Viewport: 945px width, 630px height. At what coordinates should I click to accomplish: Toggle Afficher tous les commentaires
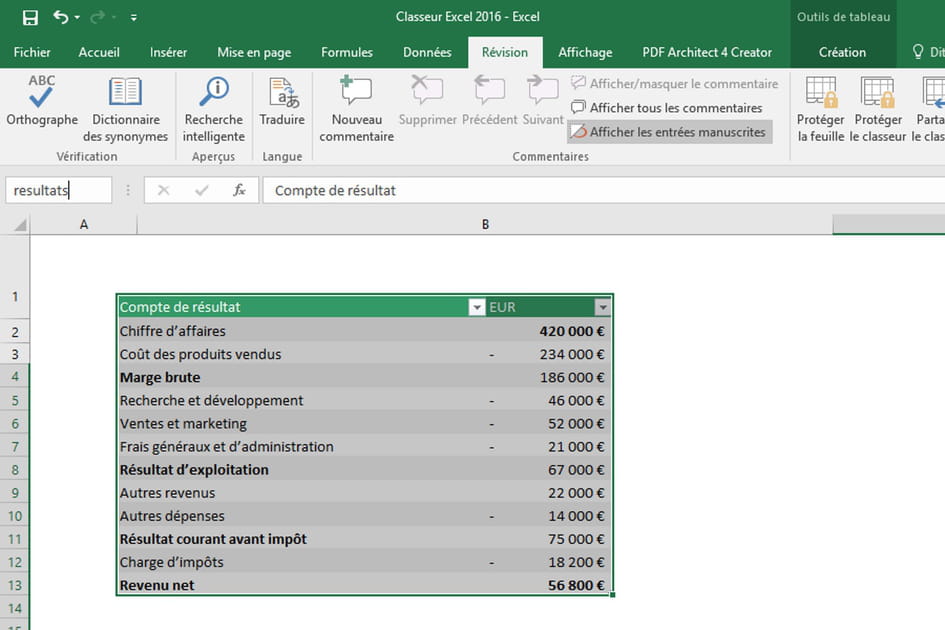point(666,108)
